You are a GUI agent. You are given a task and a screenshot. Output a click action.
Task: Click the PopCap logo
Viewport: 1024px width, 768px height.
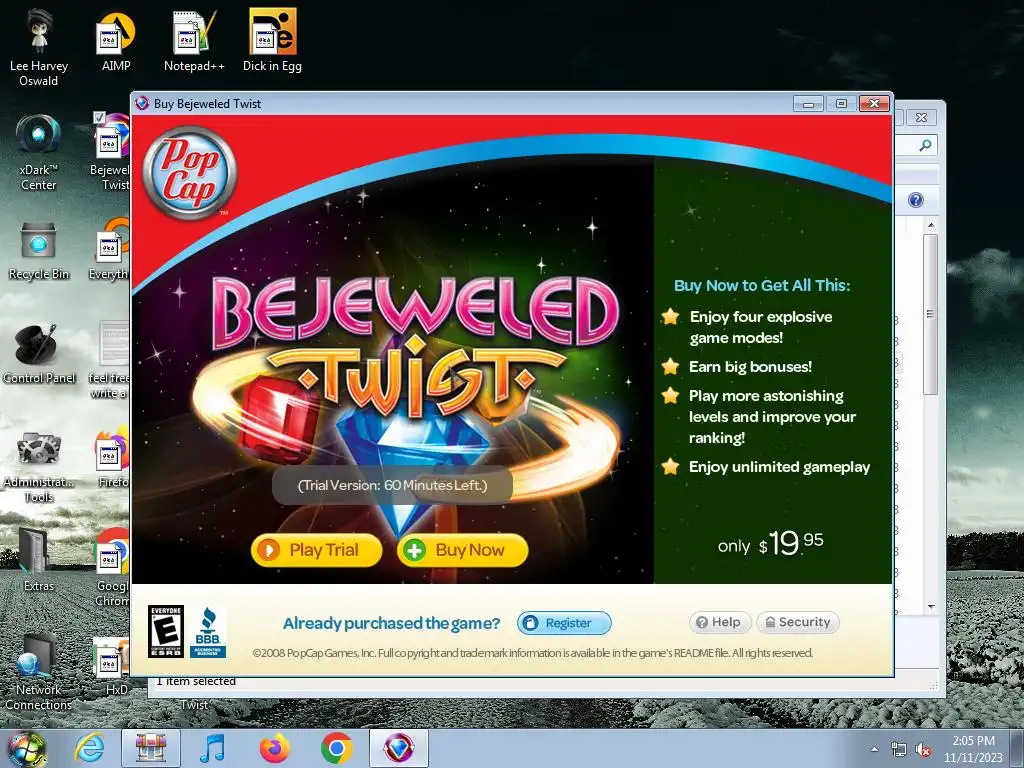point(189,172)
